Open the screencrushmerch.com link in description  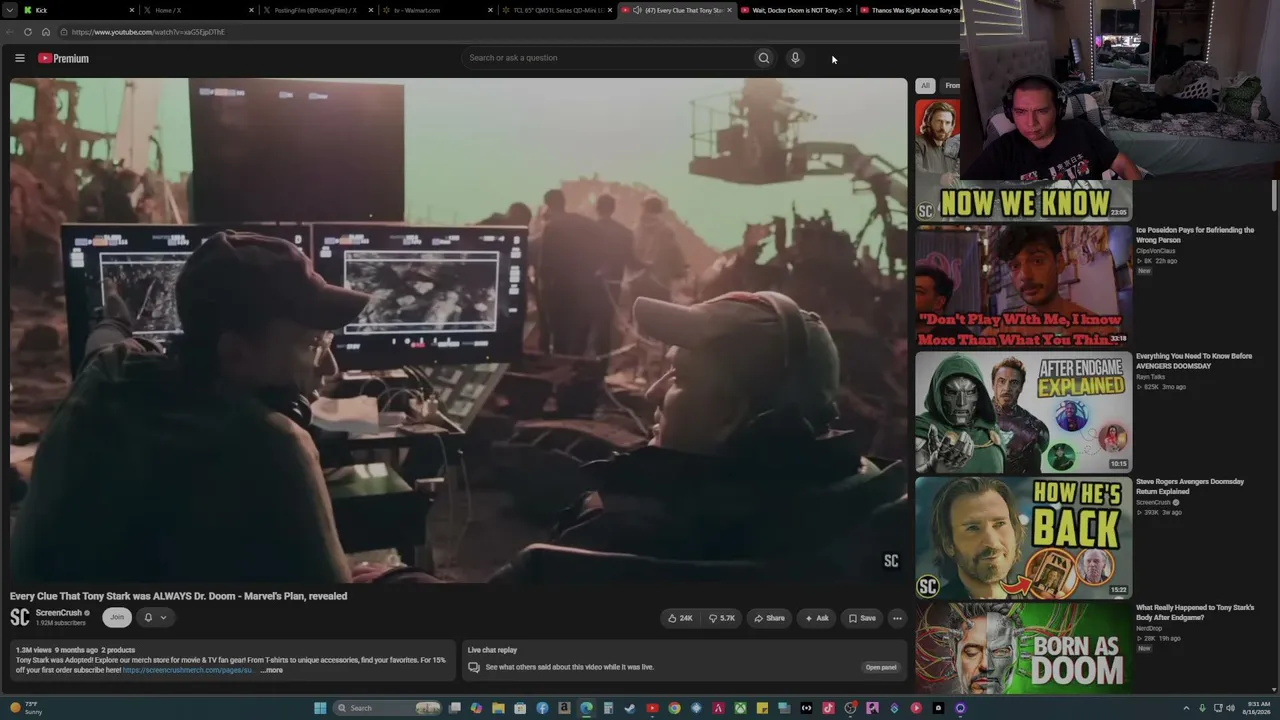[188, 670]
